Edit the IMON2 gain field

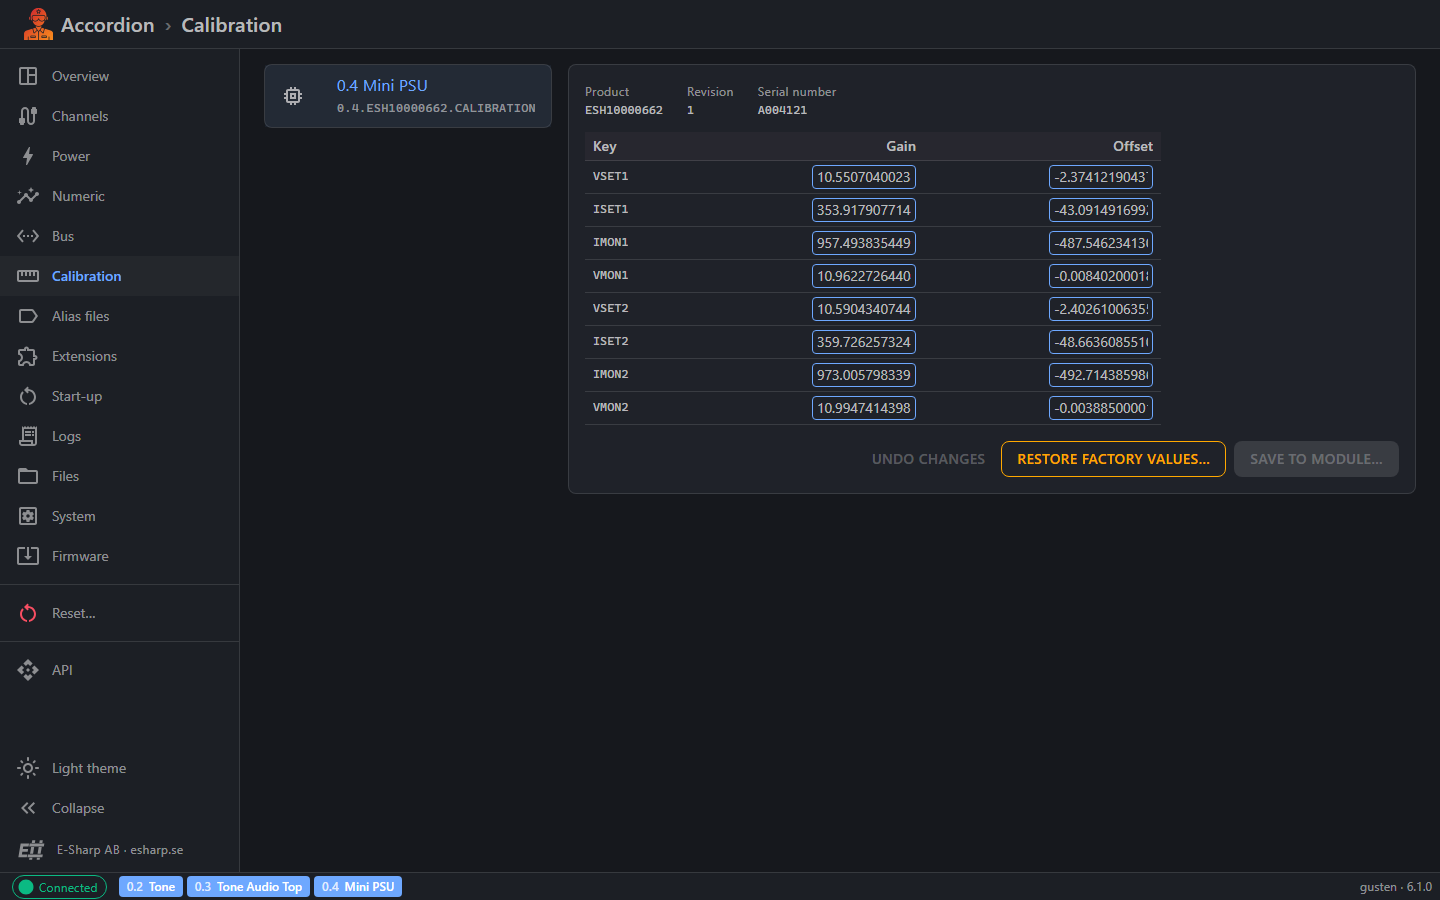(864, 375)
